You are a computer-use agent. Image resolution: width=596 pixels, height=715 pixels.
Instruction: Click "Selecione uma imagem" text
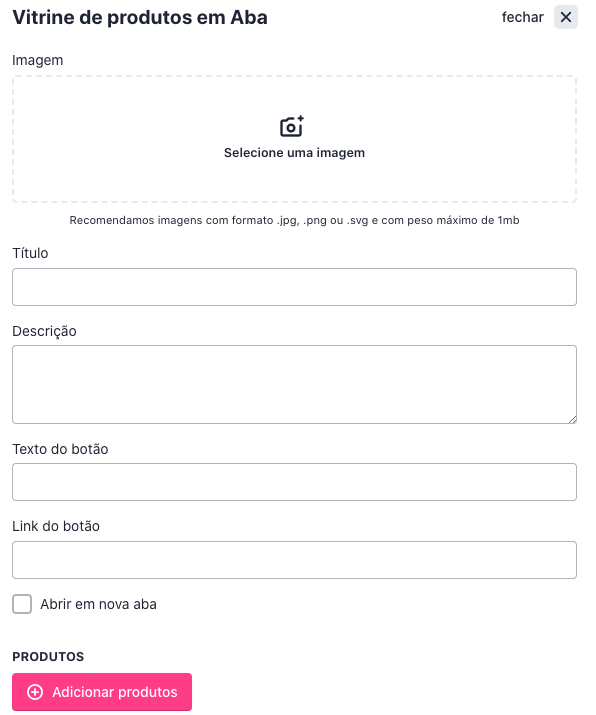click(294, 153)
